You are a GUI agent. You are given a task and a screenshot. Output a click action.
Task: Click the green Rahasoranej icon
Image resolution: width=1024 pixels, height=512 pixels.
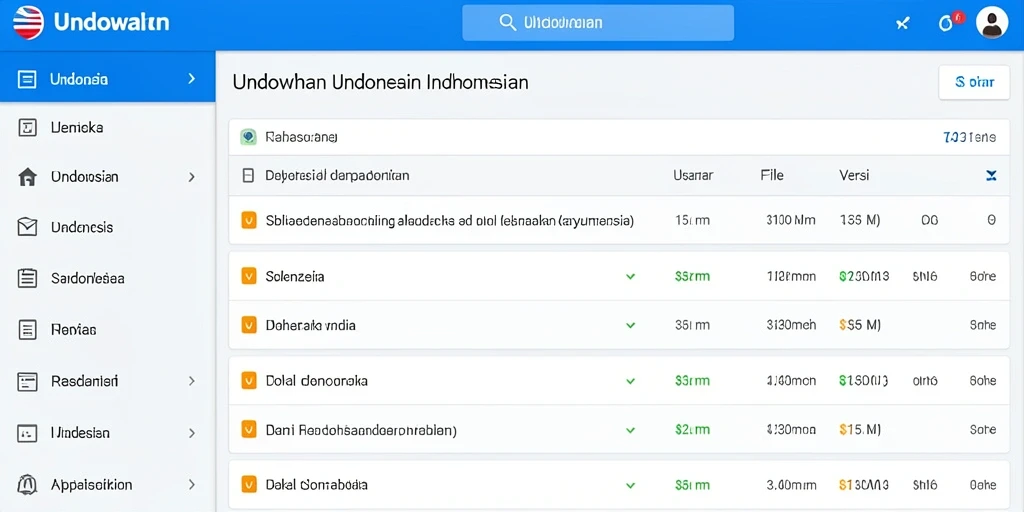(x=248, y=137)
